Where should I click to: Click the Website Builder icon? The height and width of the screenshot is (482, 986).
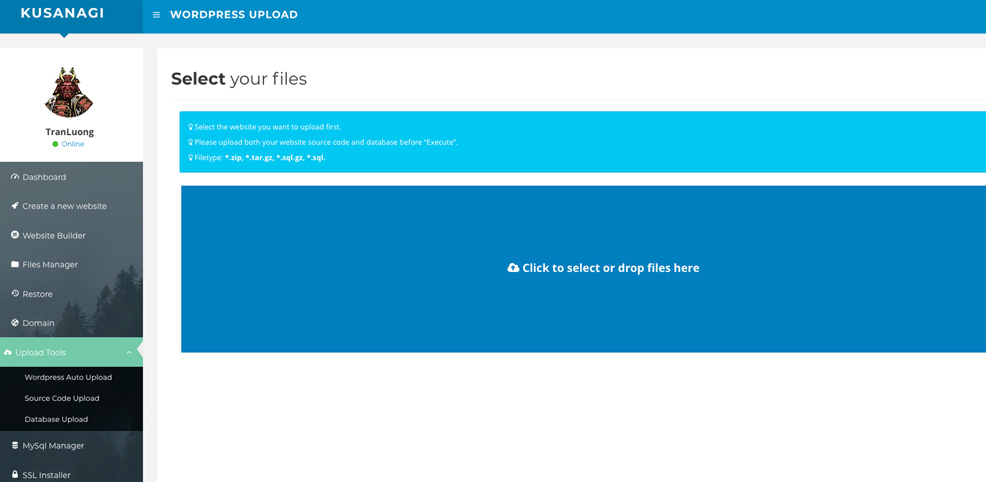click(x=15, y=235)
